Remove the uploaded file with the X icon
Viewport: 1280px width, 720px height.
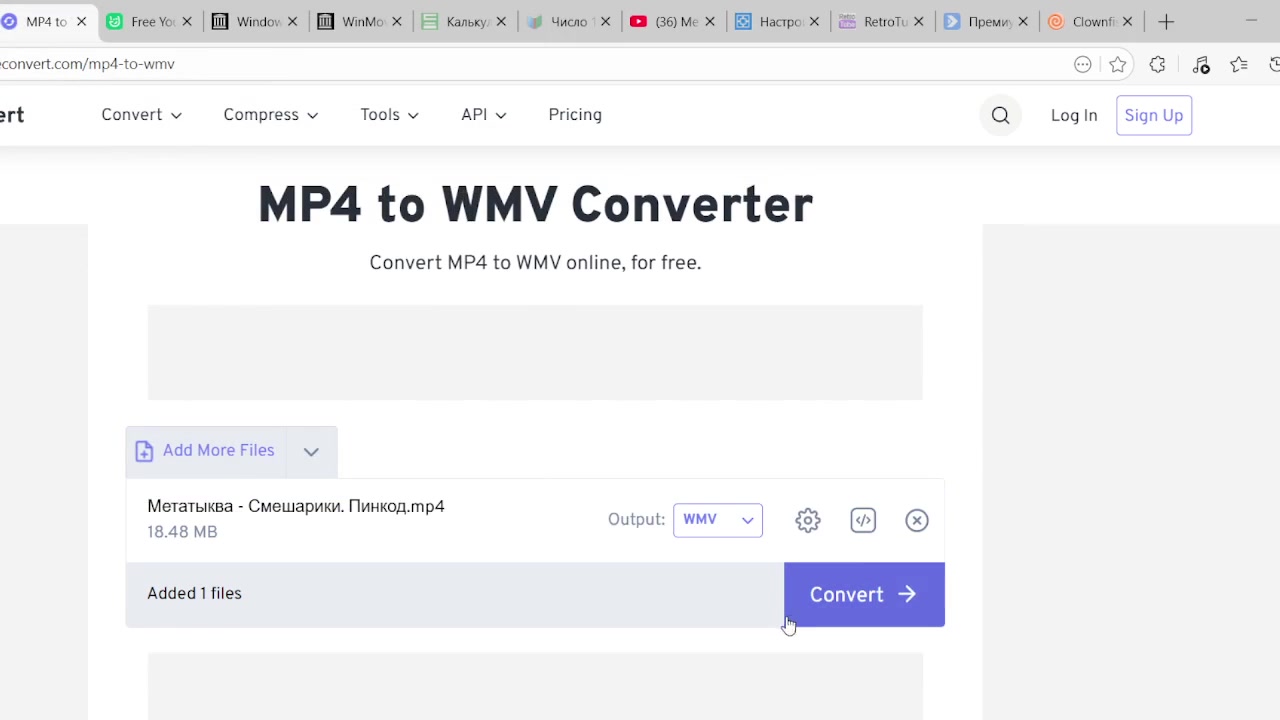917,520
